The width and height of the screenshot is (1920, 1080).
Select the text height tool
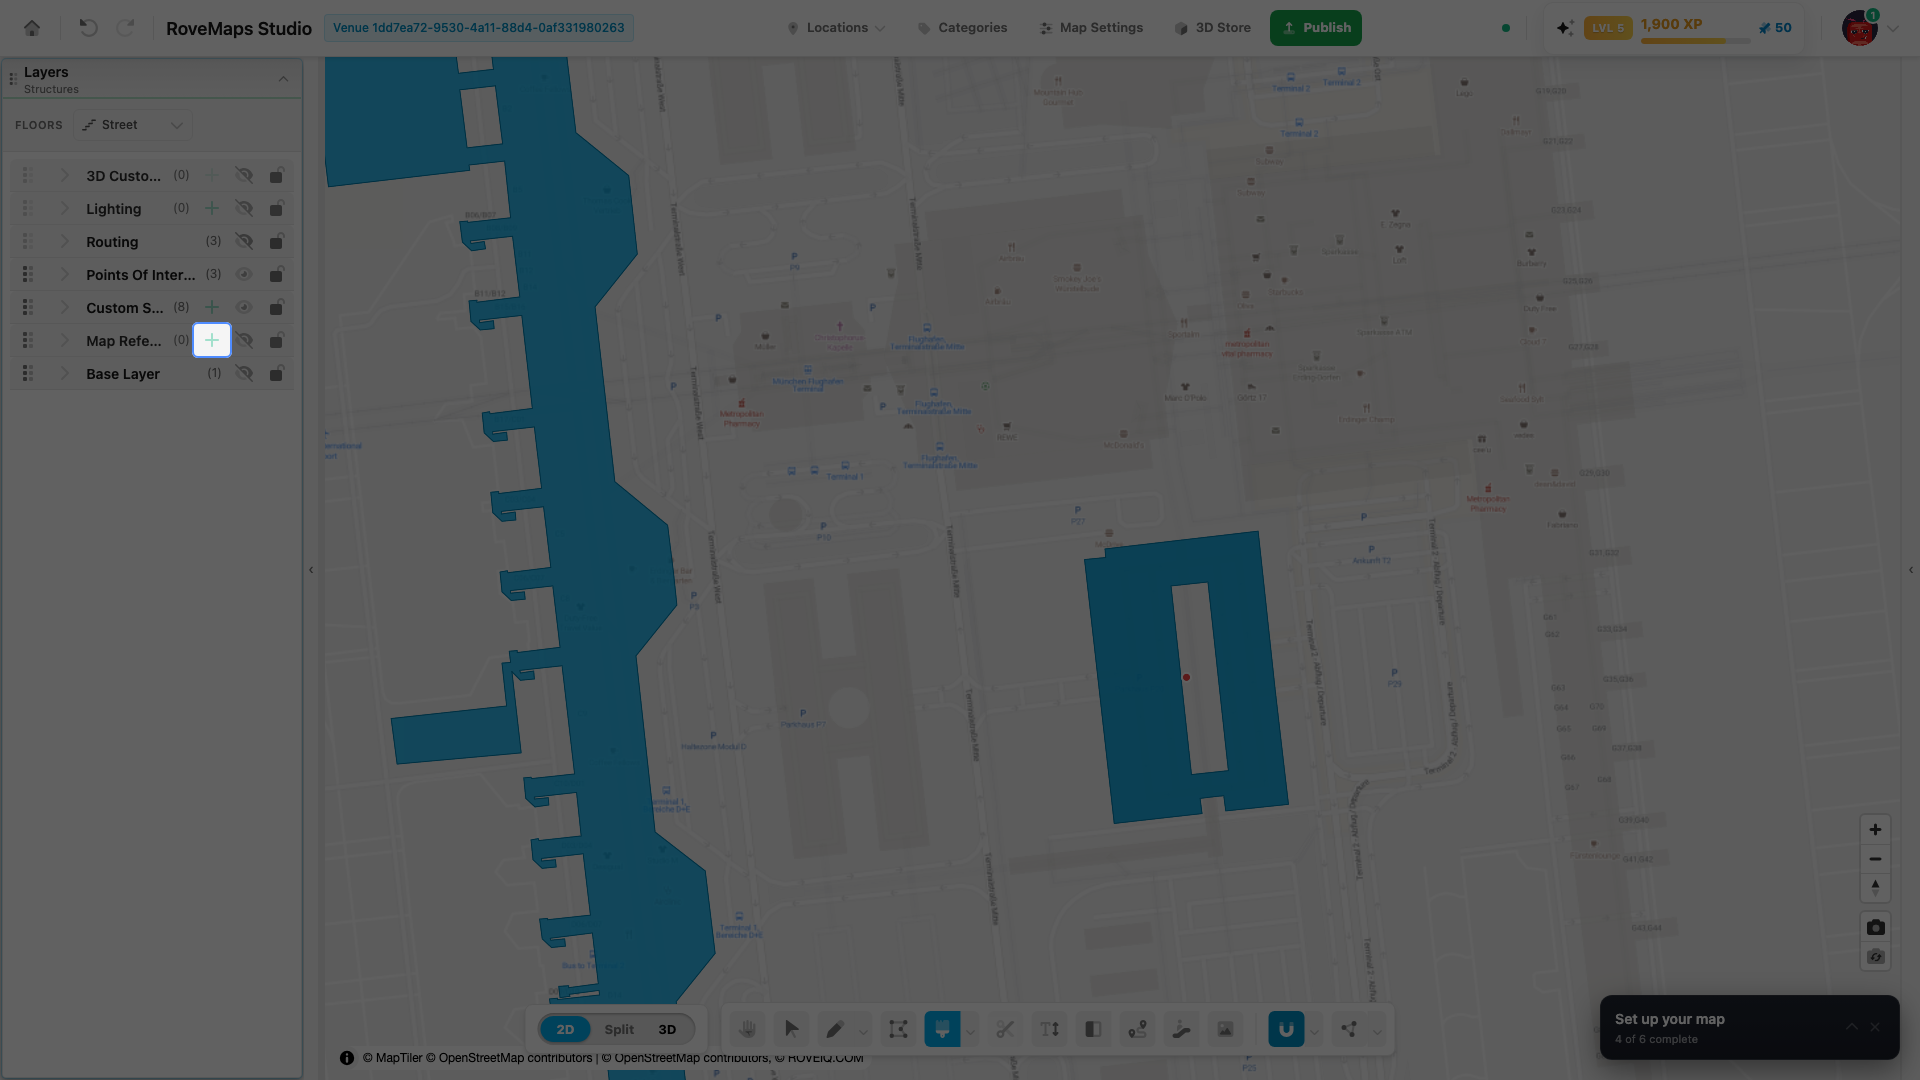1049,1029
